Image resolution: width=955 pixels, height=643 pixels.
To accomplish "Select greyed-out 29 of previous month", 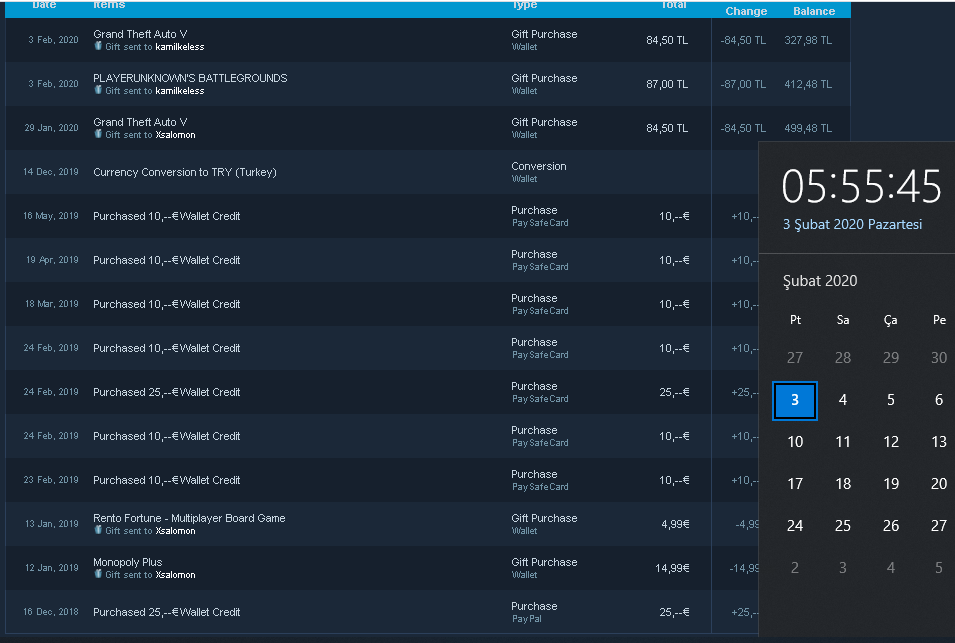I will 891,358.
